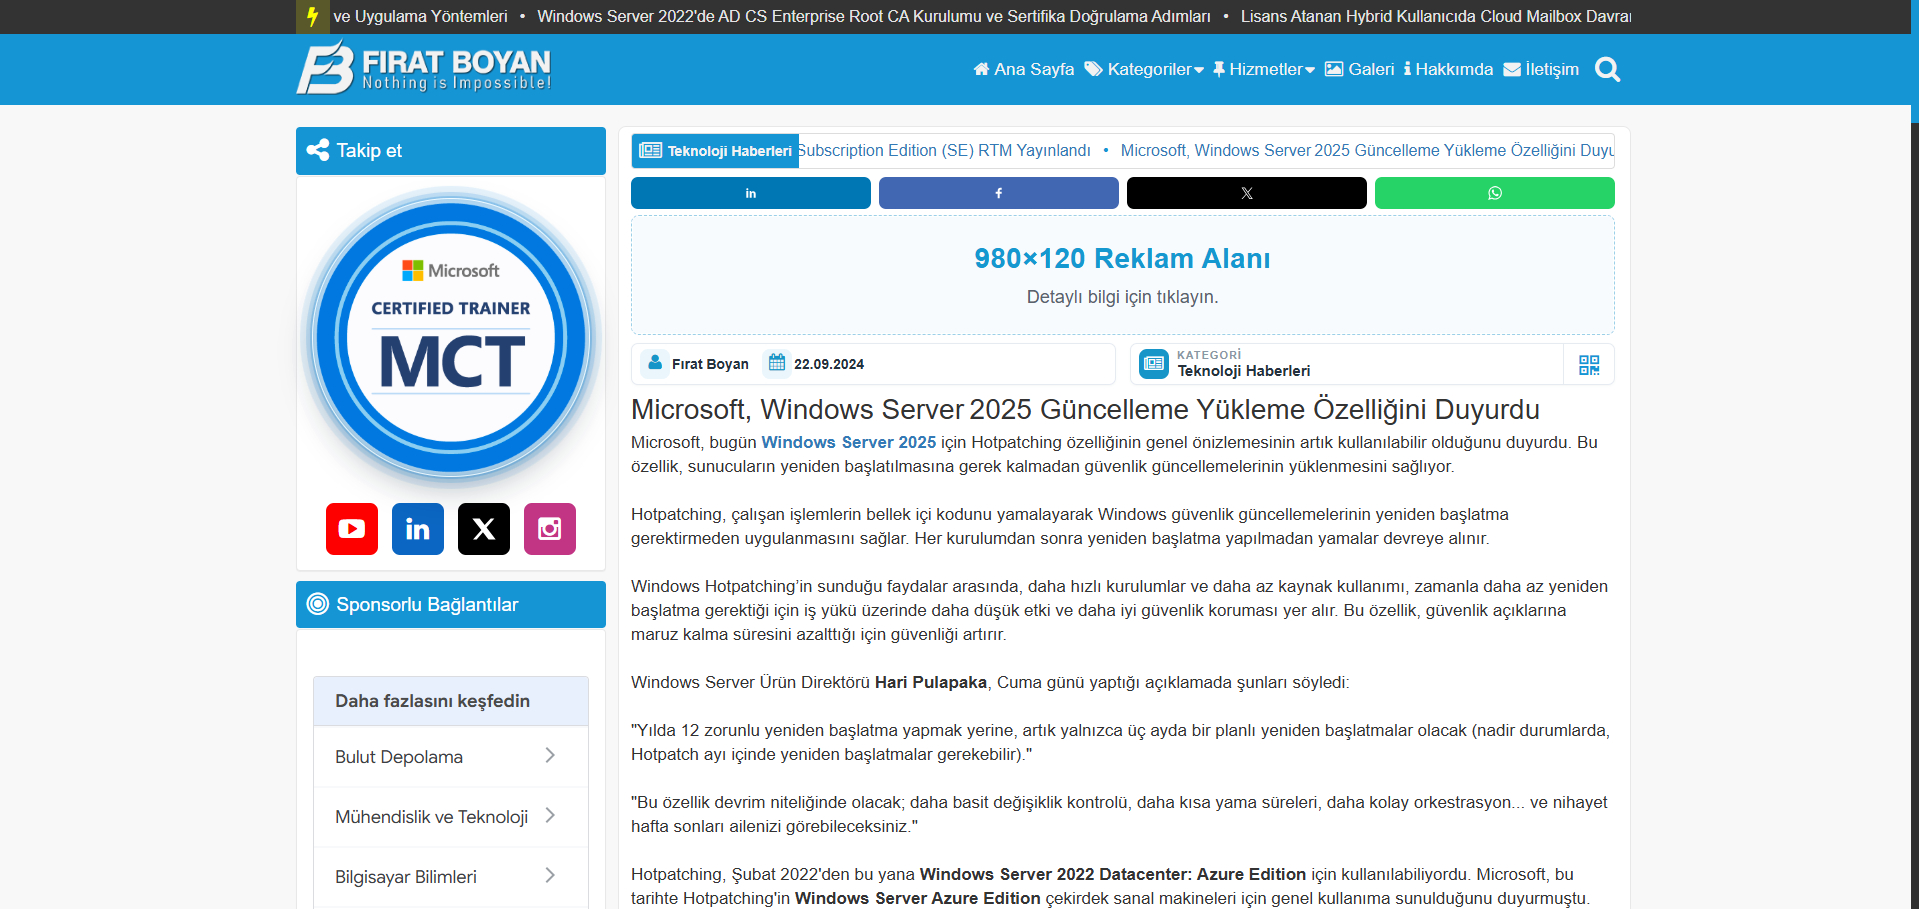Open the Fırat Boyan site logo
1919x909 pixels.
(x=424, y=68)
